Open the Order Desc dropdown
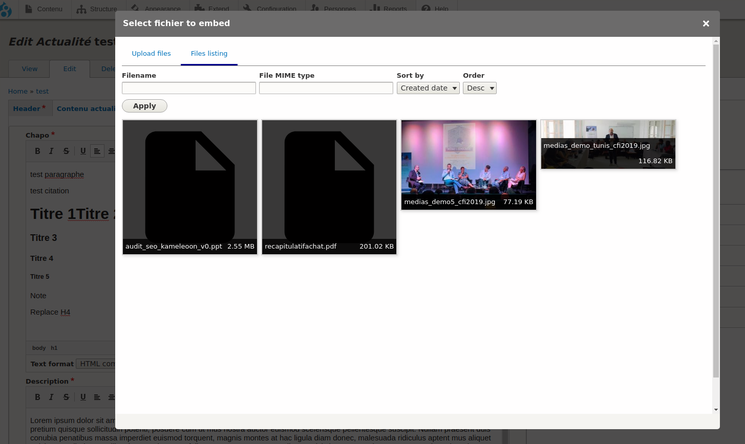 [x=479, y=88]
